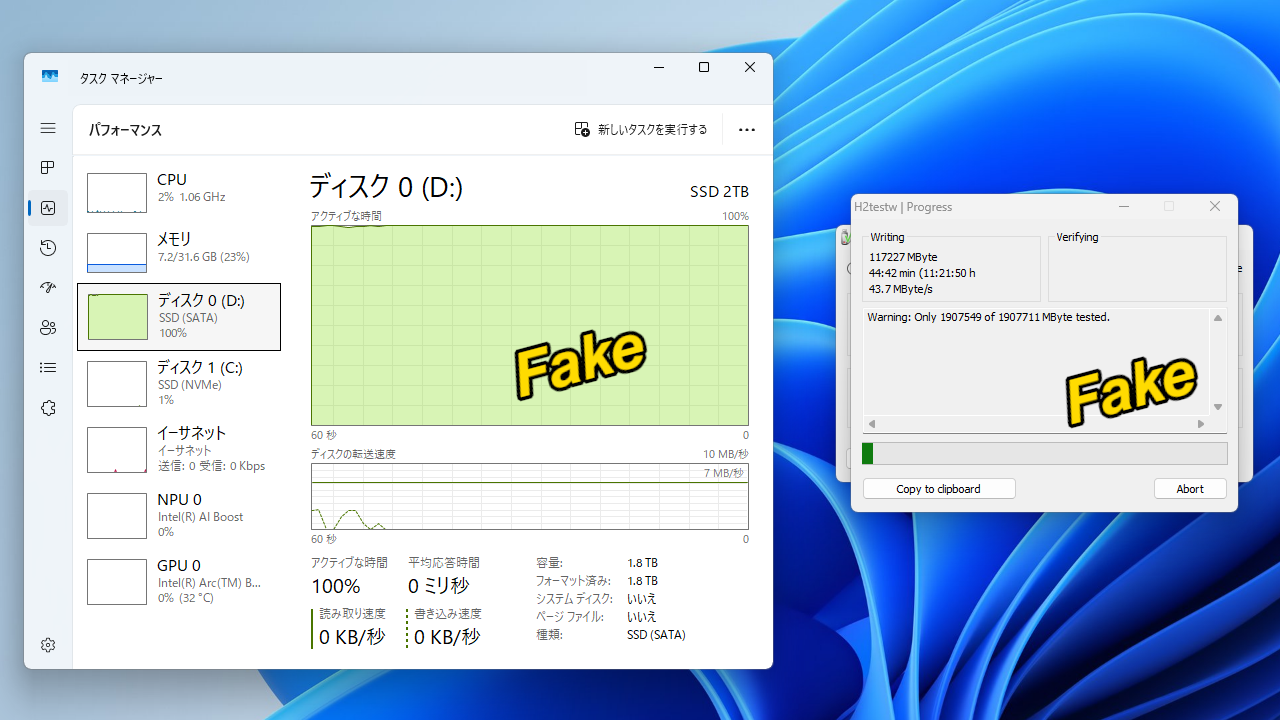The height and width of the screenshot is (720, 1280).
Task: Click the ページ ファイル label
Action: pos(570,617)
